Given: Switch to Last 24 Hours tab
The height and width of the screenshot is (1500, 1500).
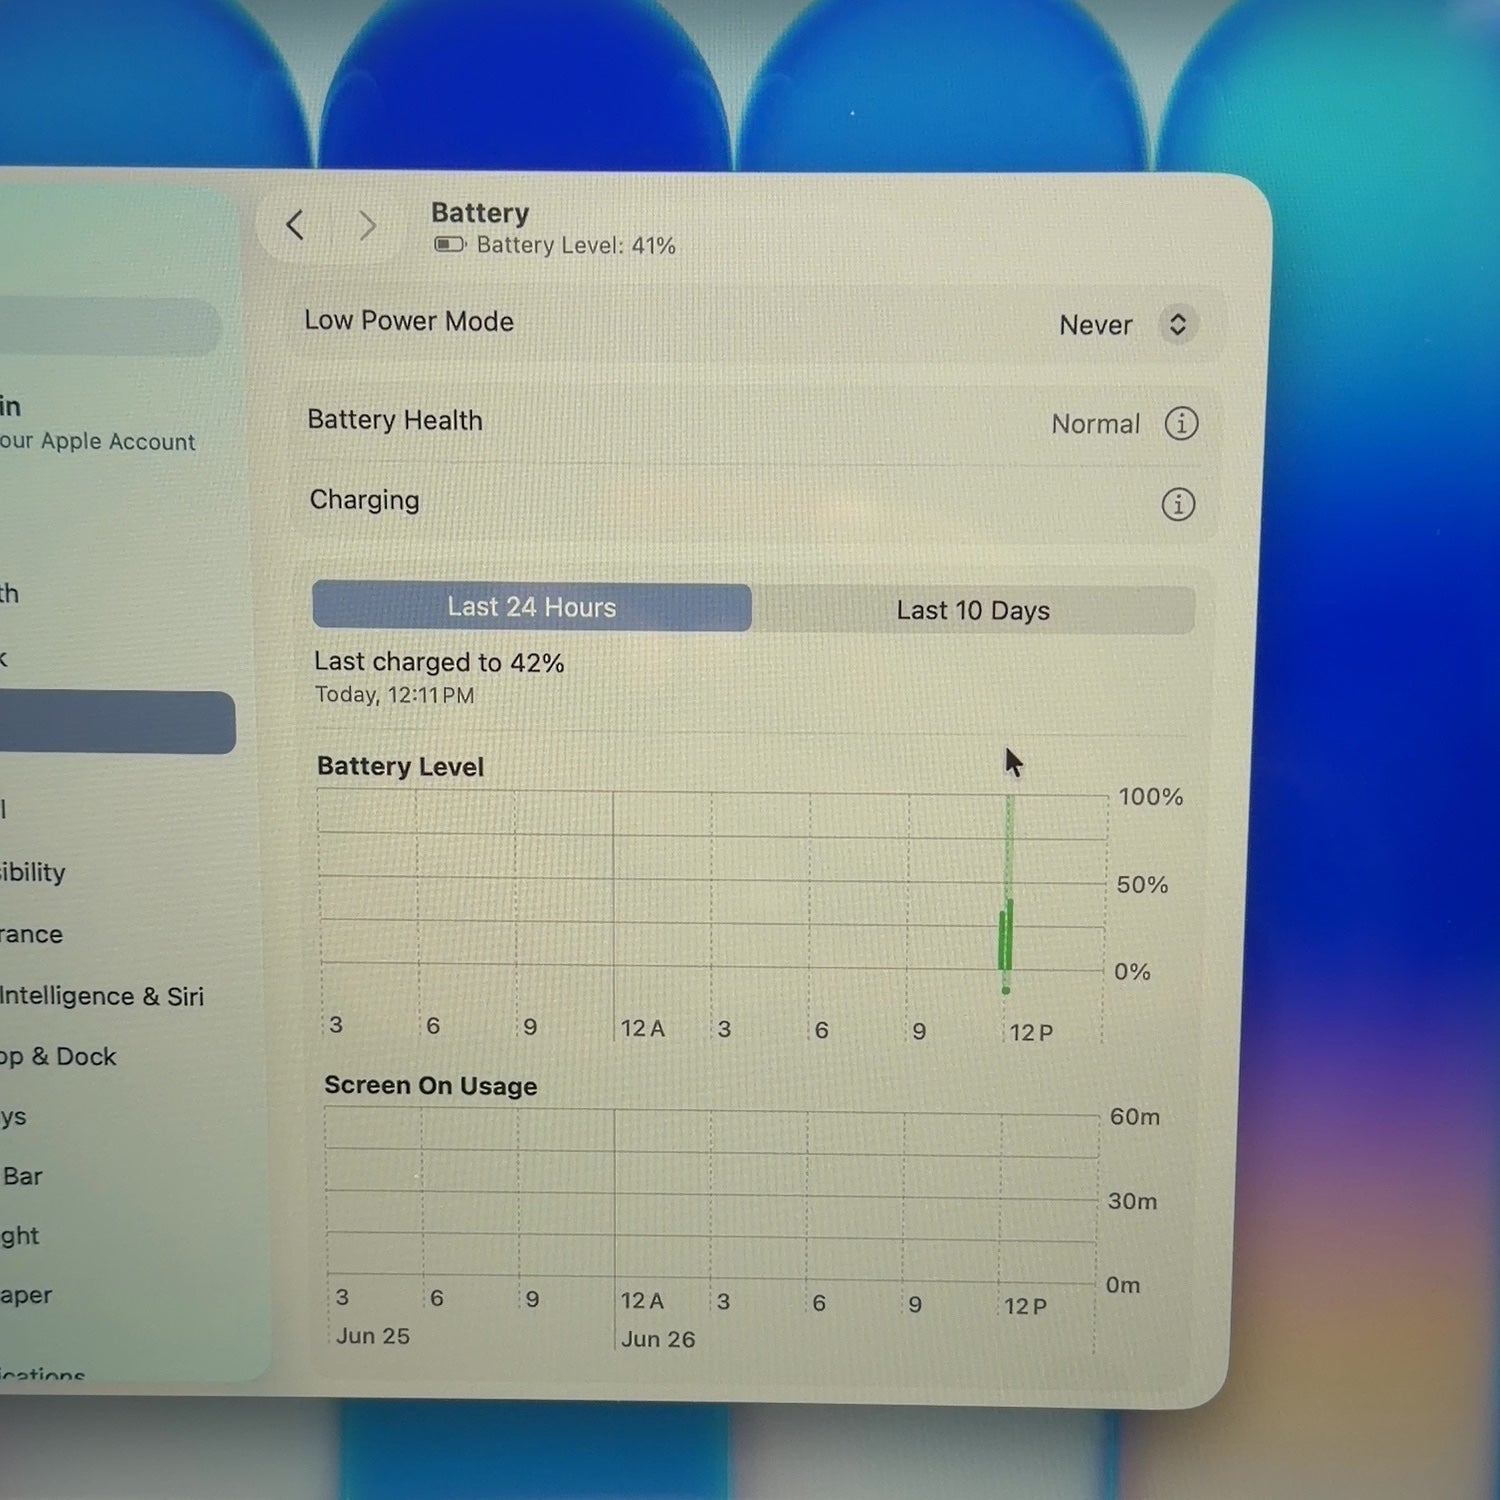Looking at the screenshot, I should [x=532, y=607].
